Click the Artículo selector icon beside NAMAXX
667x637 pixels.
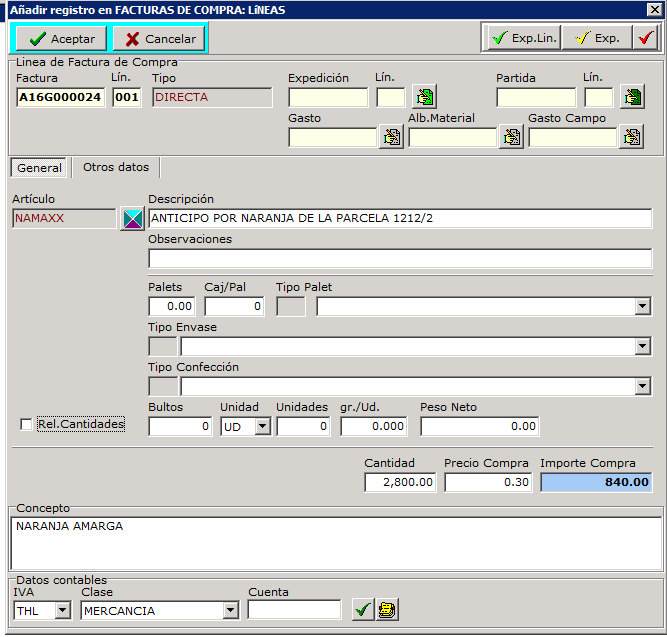click(132, 219)
